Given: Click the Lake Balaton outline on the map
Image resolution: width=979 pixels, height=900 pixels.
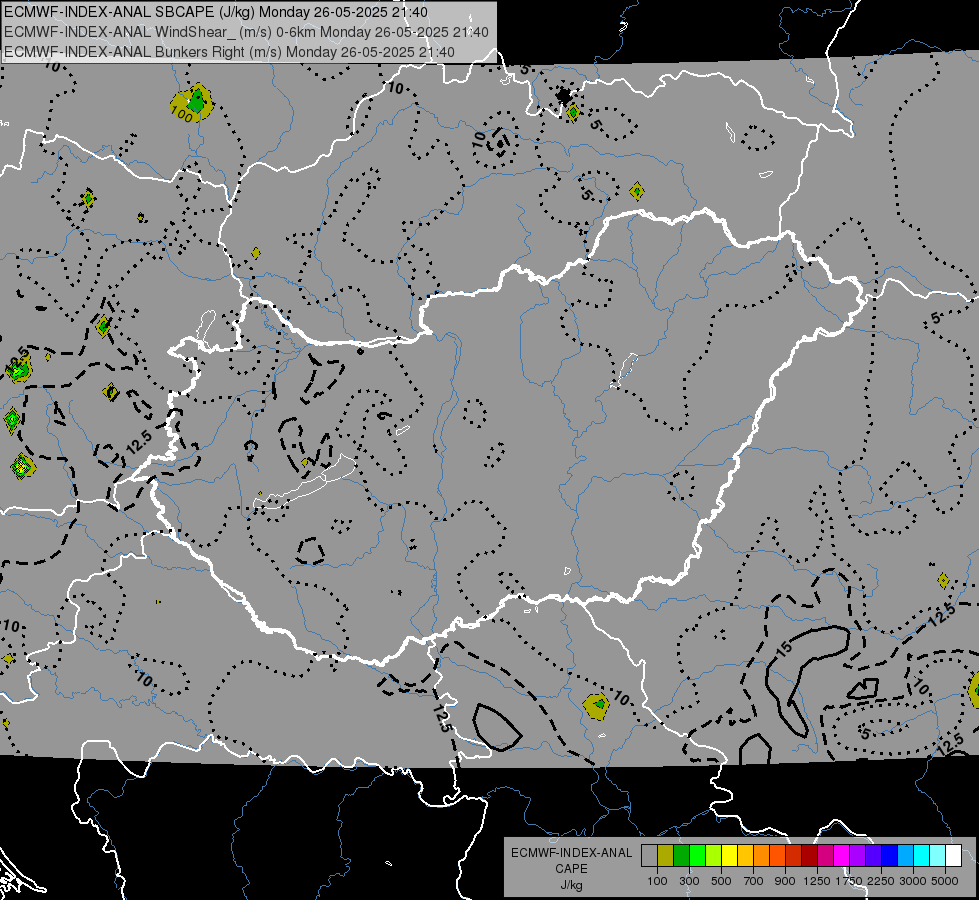Looking at the screenshot, I should [305, 483].
